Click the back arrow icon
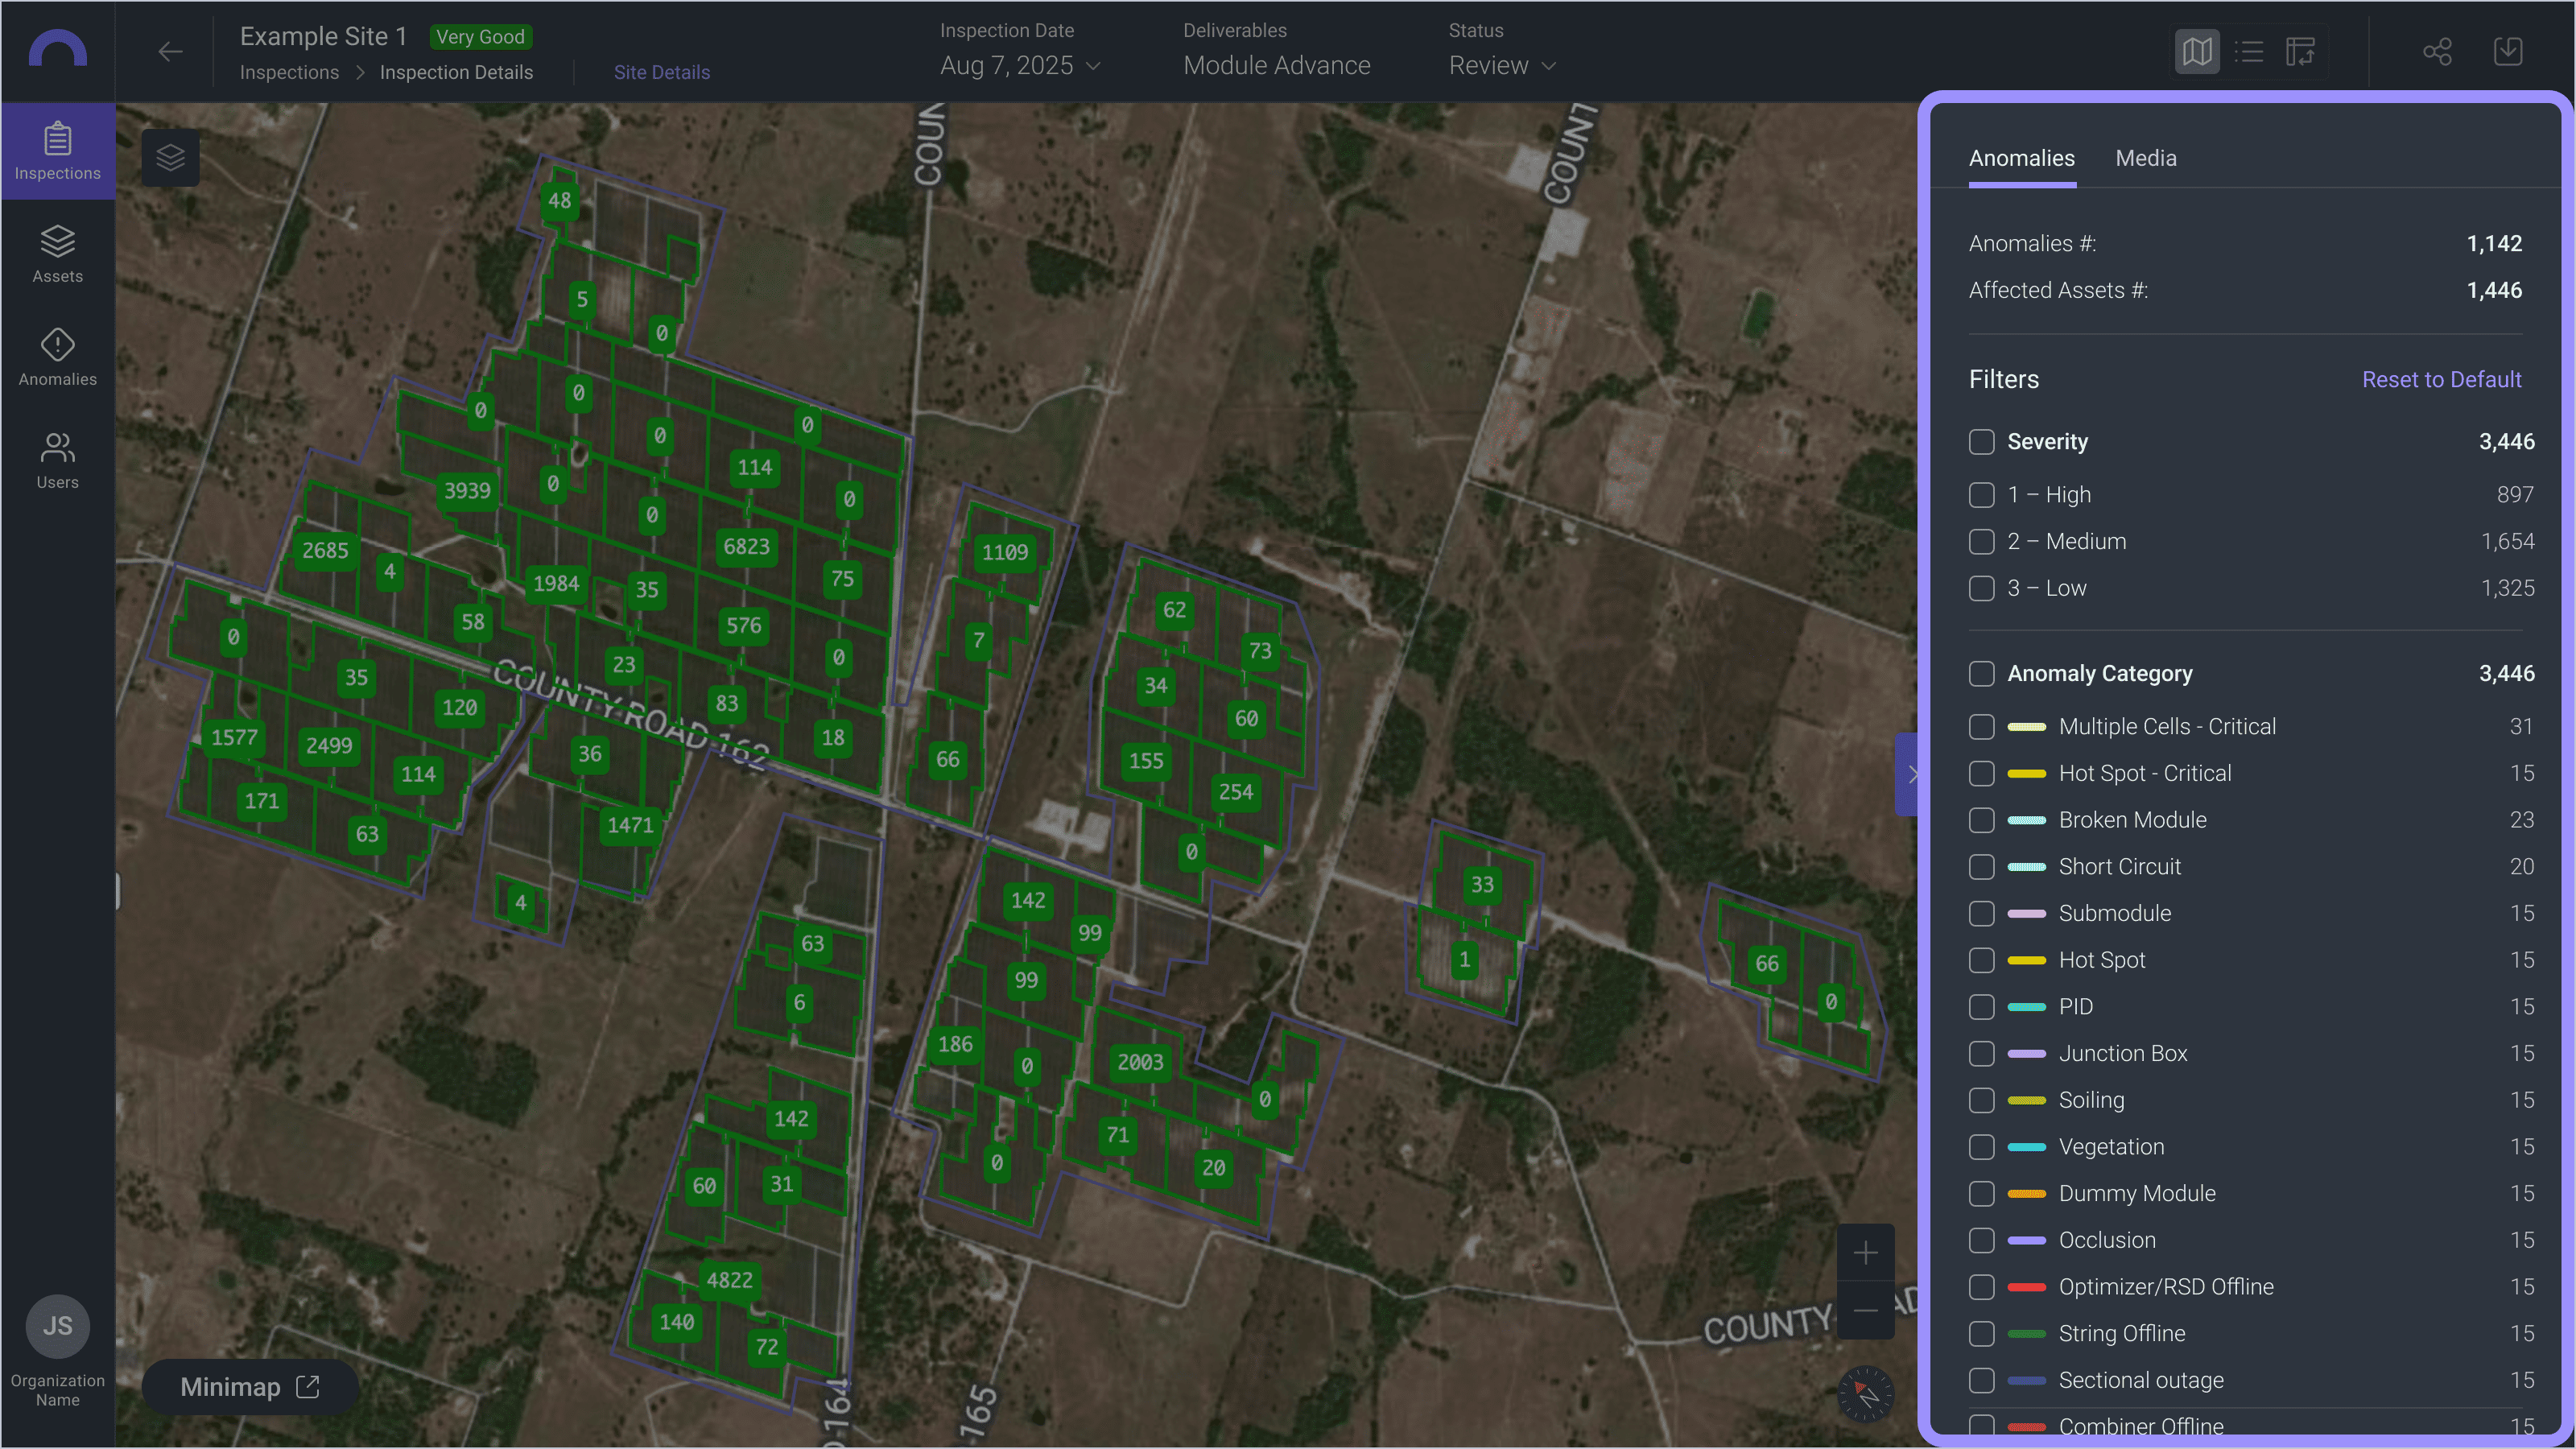Image resolution: width=2576 pixels, height=1449 pixels. pos(170,52)
